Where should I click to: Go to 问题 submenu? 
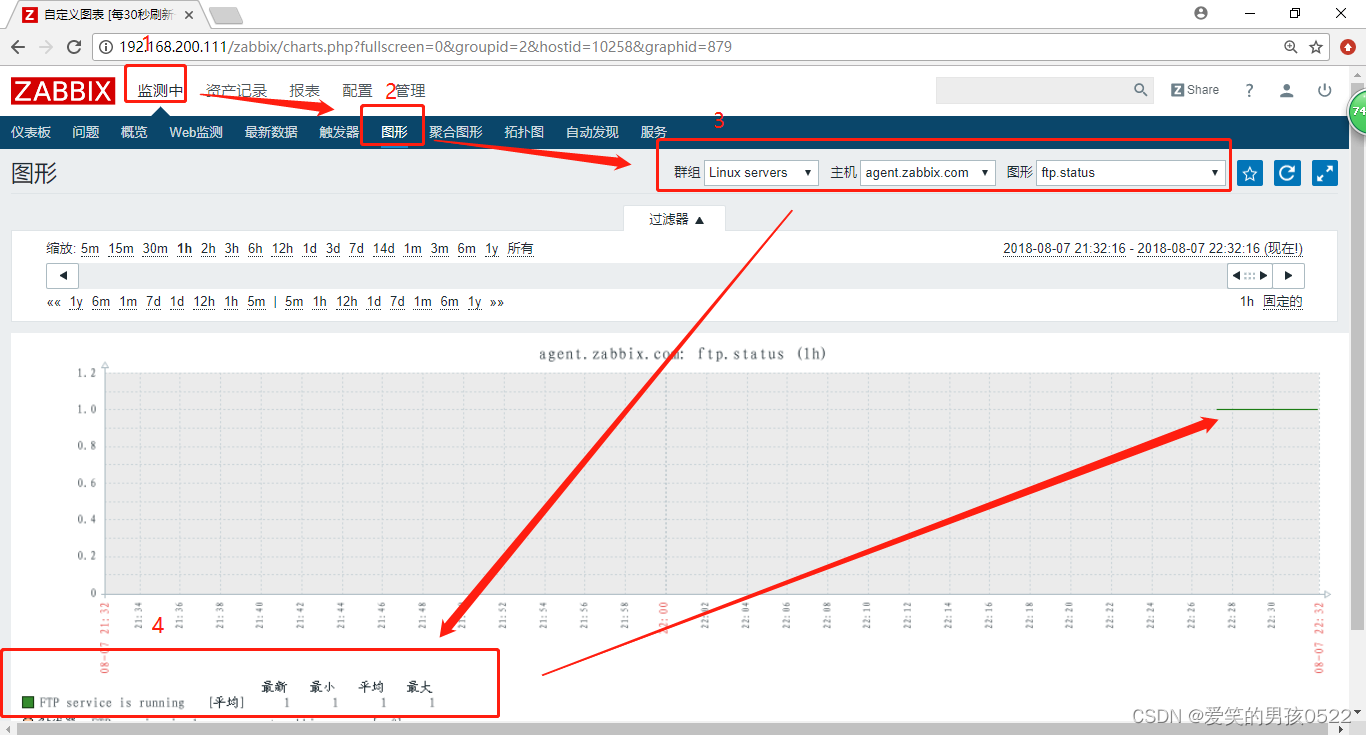click(86, 132)
